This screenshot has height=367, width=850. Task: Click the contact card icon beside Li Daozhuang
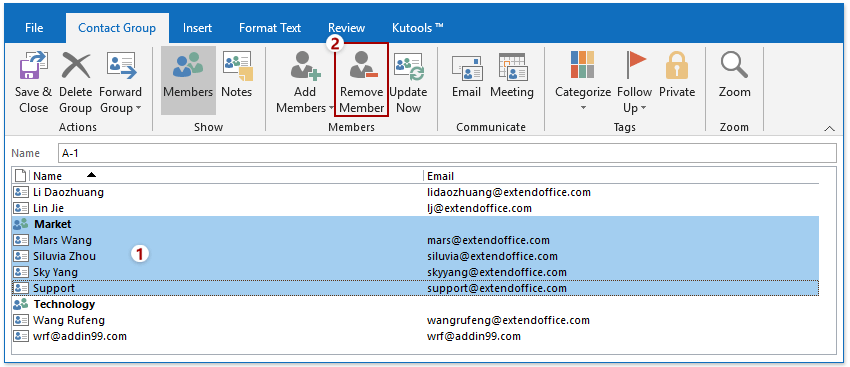21,192
